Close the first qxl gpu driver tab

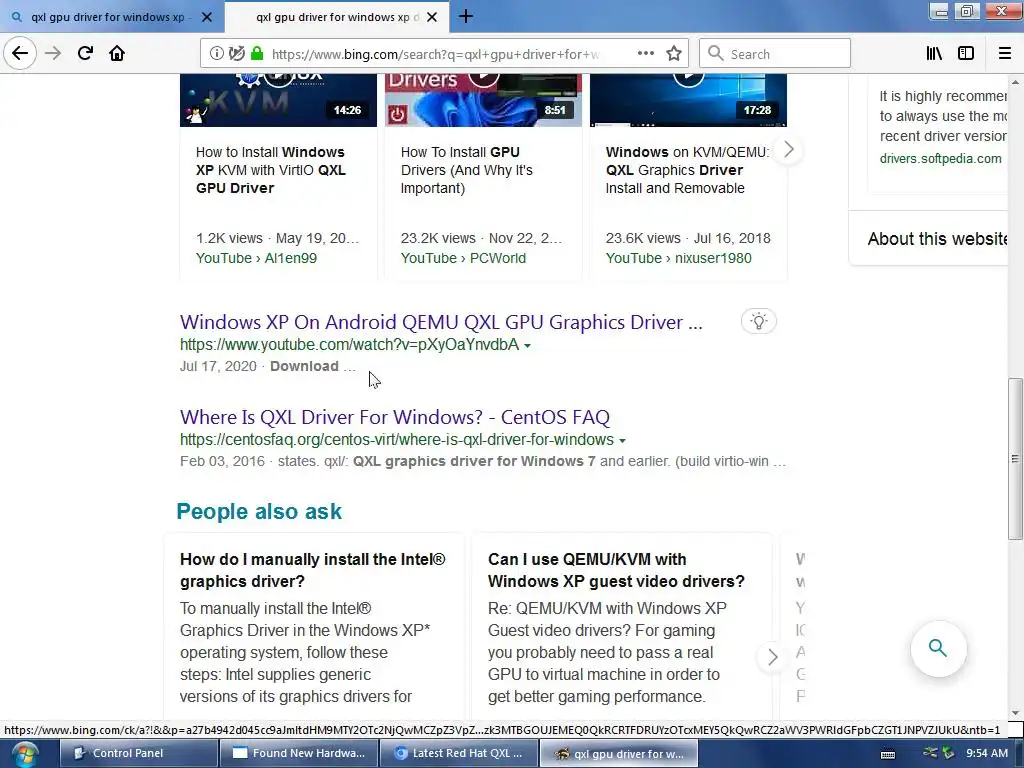[x=207, y=17]
